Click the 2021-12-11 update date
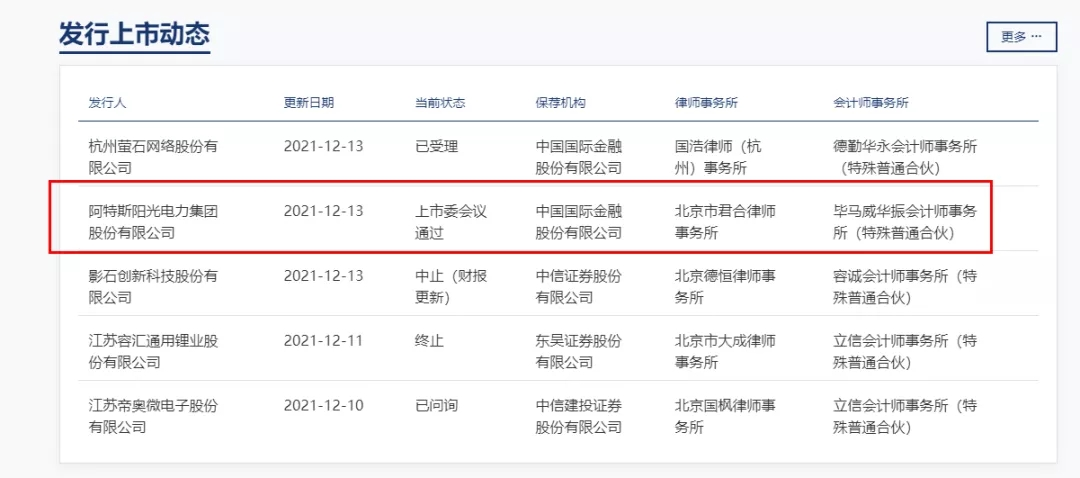Screen dimensions: 1080x478 323,340
